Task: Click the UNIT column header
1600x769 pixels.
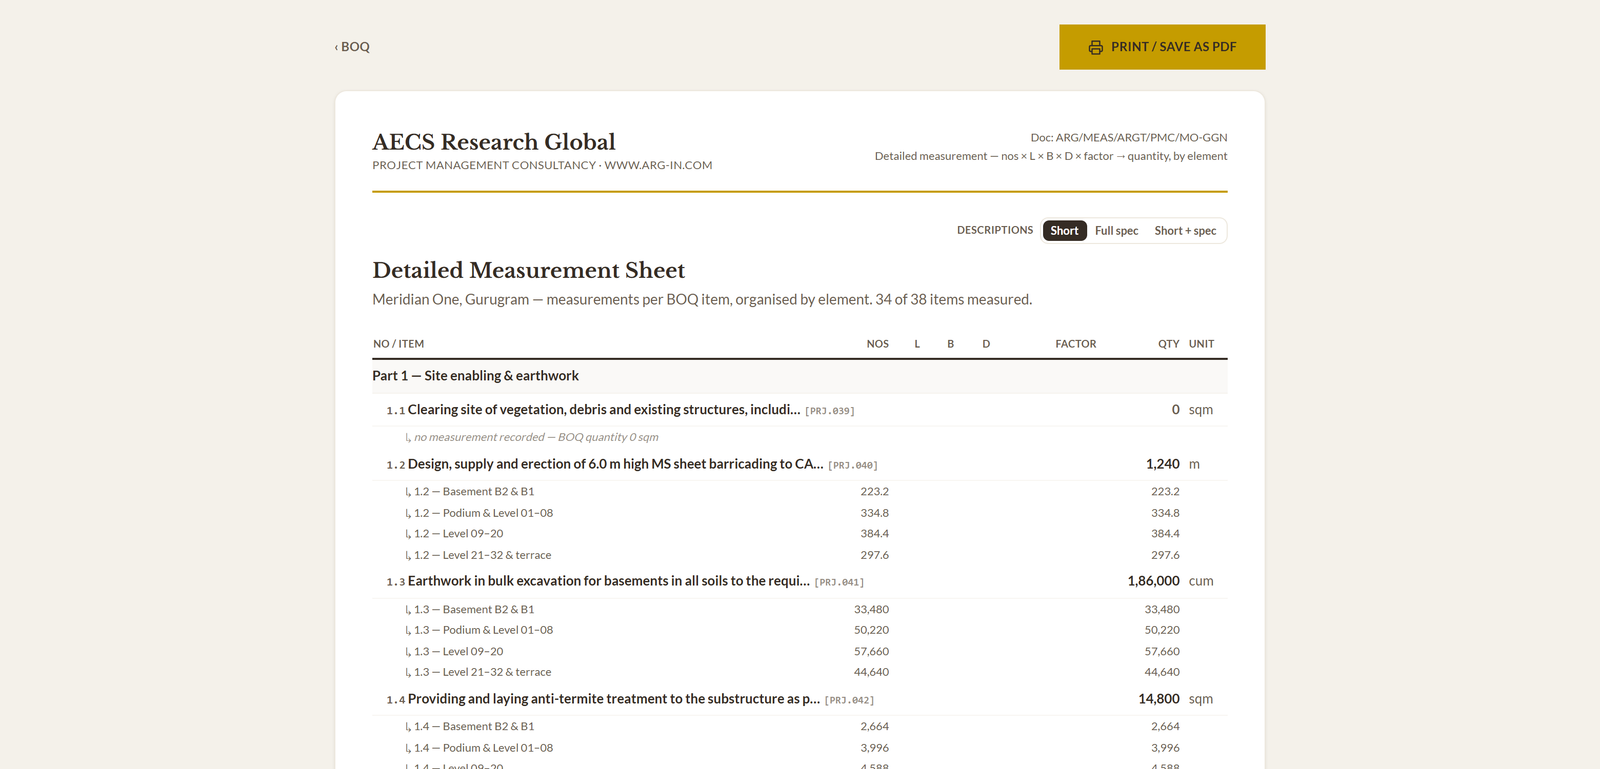Action: point(1201,344)
